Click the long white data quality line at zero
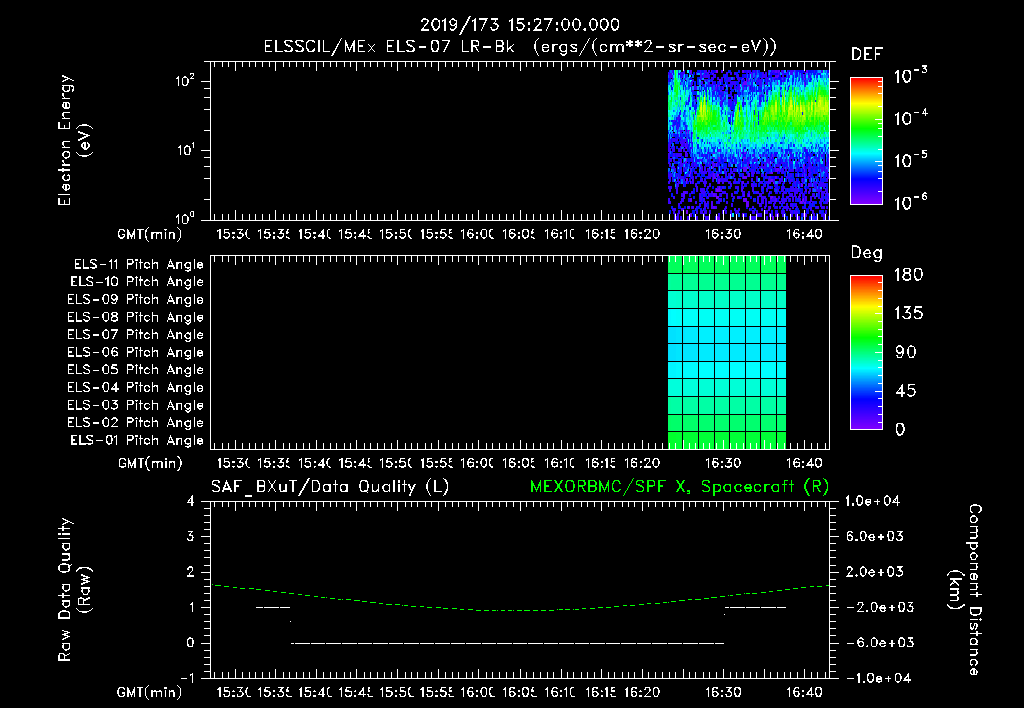This screenshot has width=1024, height=708. [x=506, y=643]
